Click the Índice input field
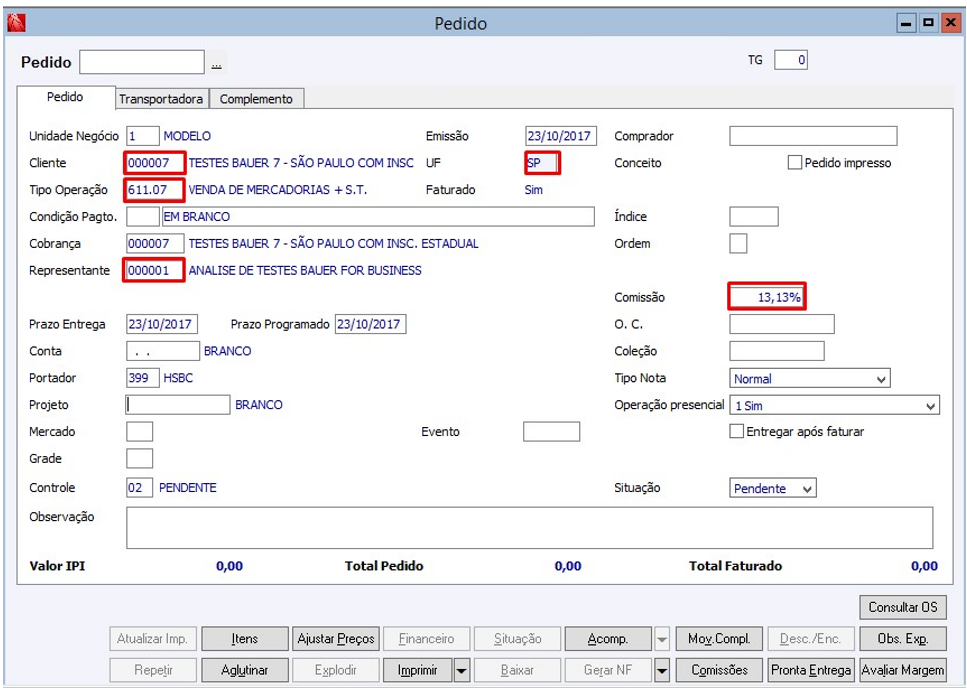 click(754, 217)
